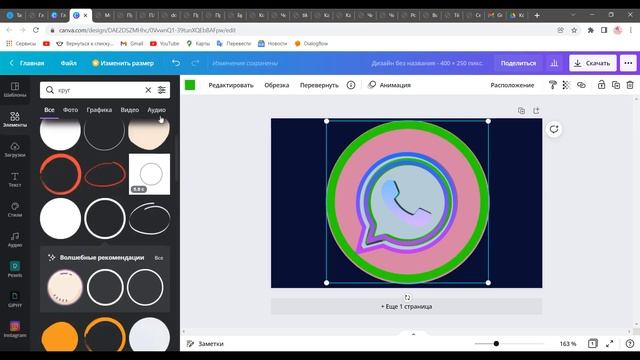The width and height of the screenshot is (640, 360).
Task: Open Анимация options
Action: [389, 85]
